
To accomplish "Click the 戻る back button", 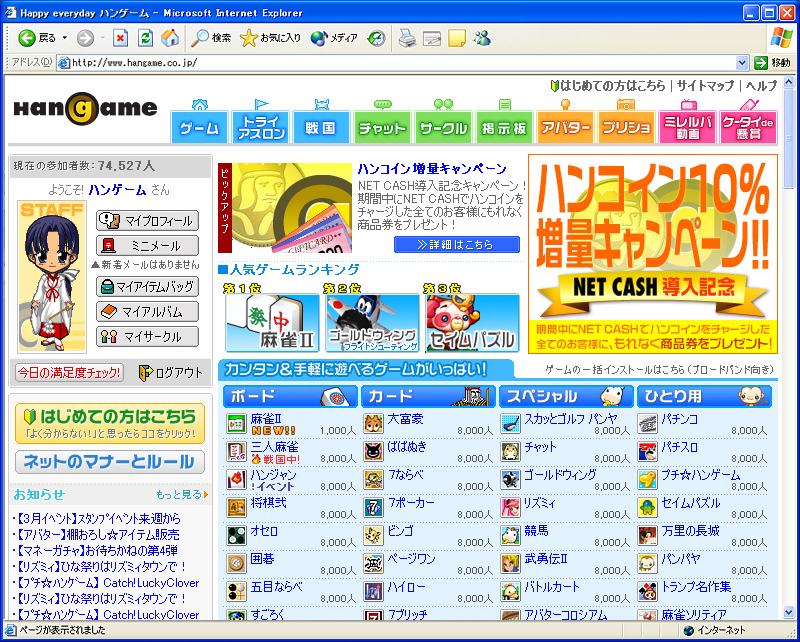I will (37, 38).
